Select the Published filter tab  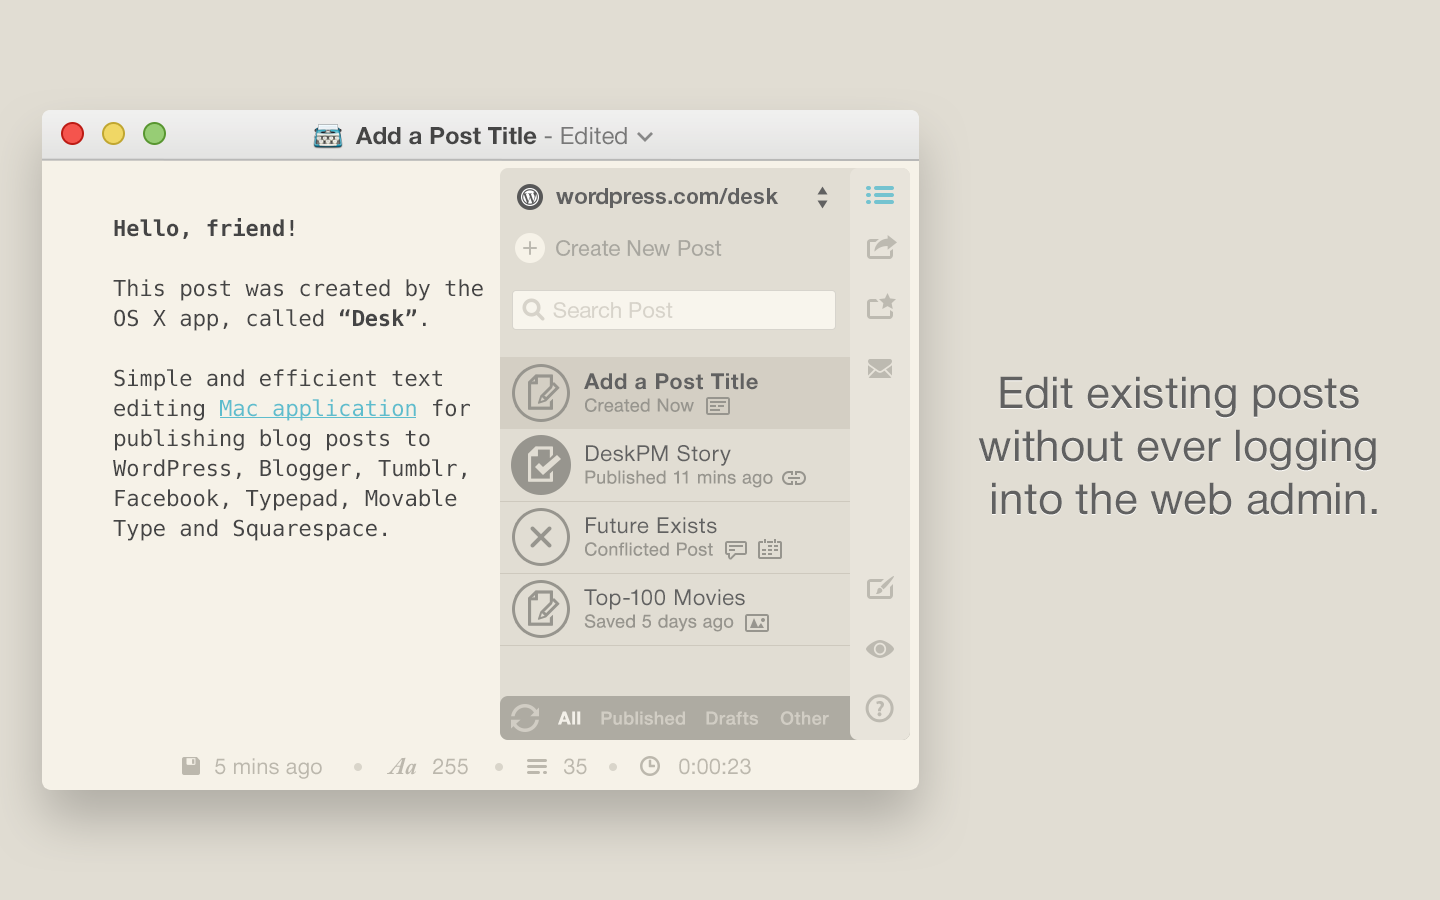643,718
